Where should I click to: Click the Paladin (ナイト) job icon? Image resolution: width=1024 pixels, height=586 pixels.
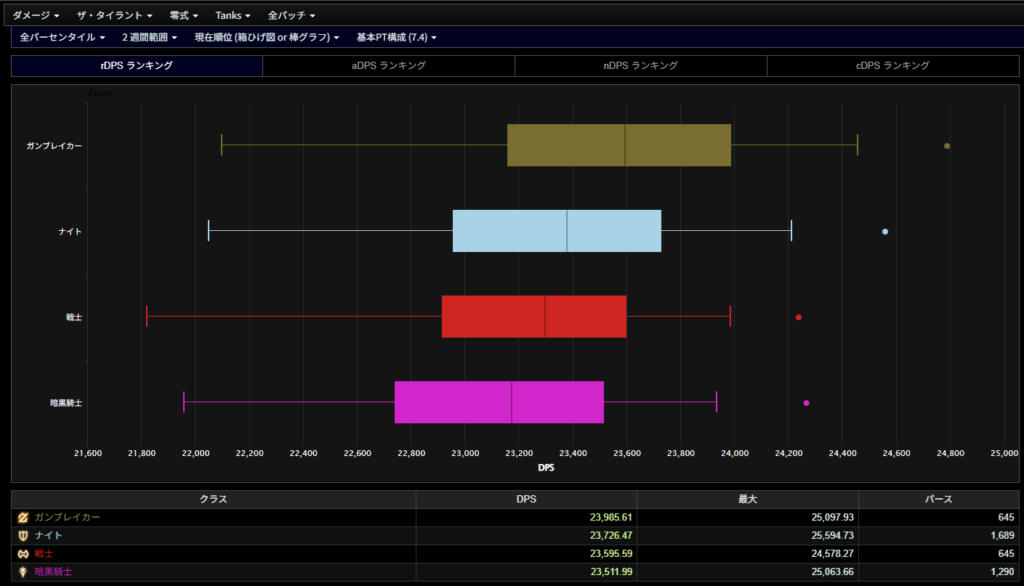click(23, 535)
